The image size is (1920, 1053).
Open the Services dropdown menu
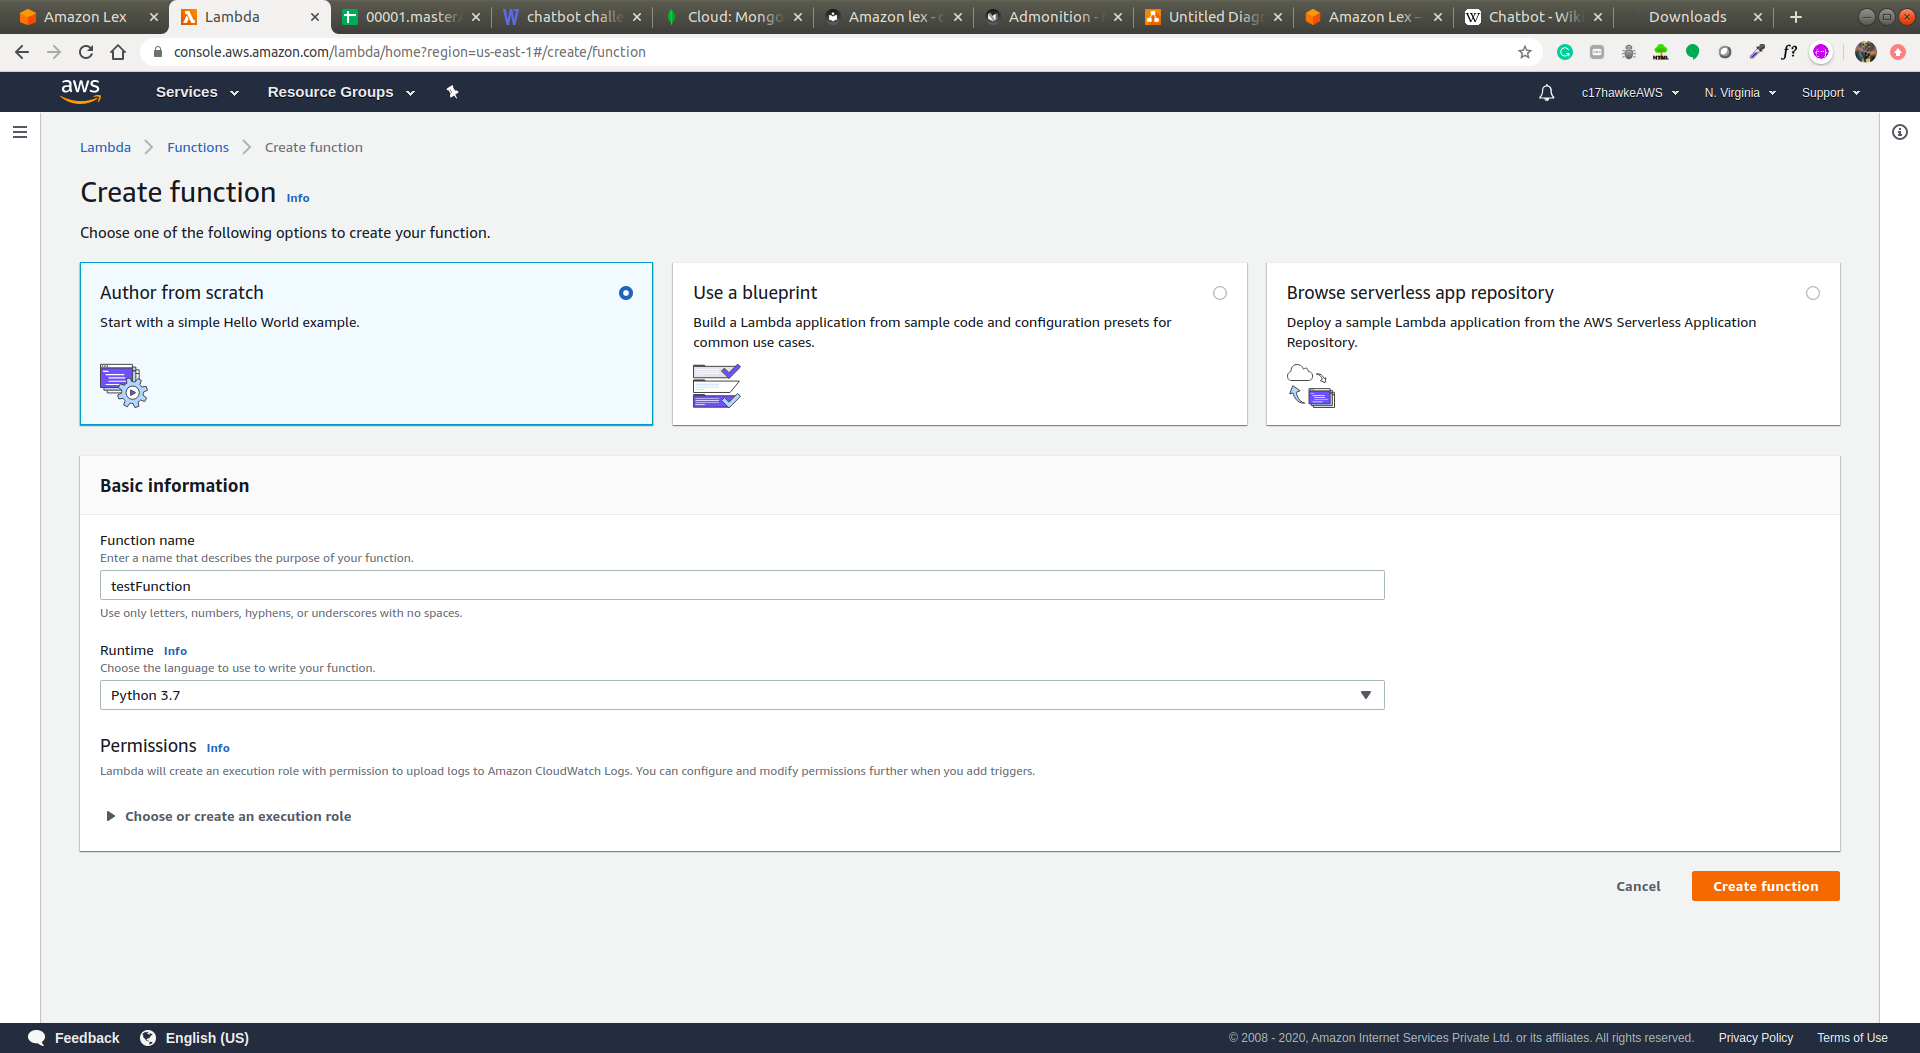[x=197, y=92]
